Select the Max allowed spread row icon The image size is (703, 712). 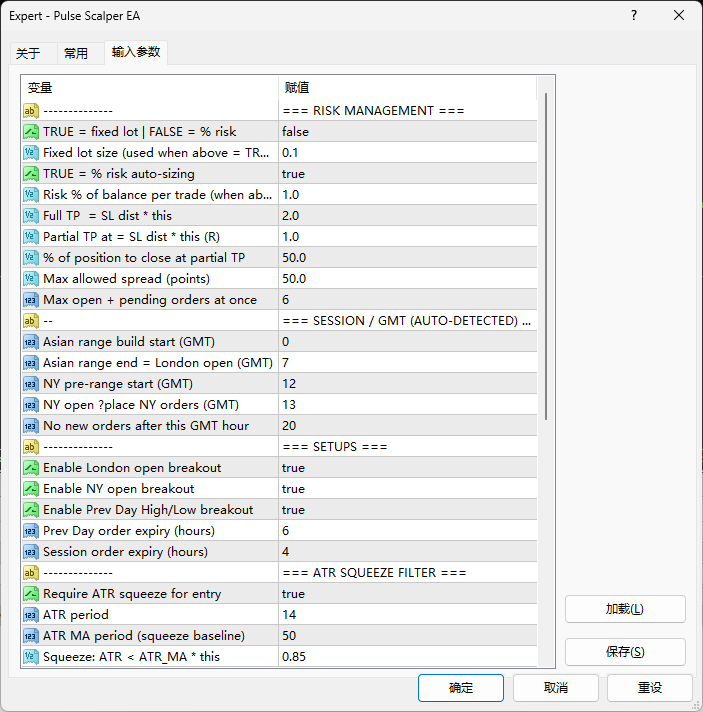click(31, 279)
